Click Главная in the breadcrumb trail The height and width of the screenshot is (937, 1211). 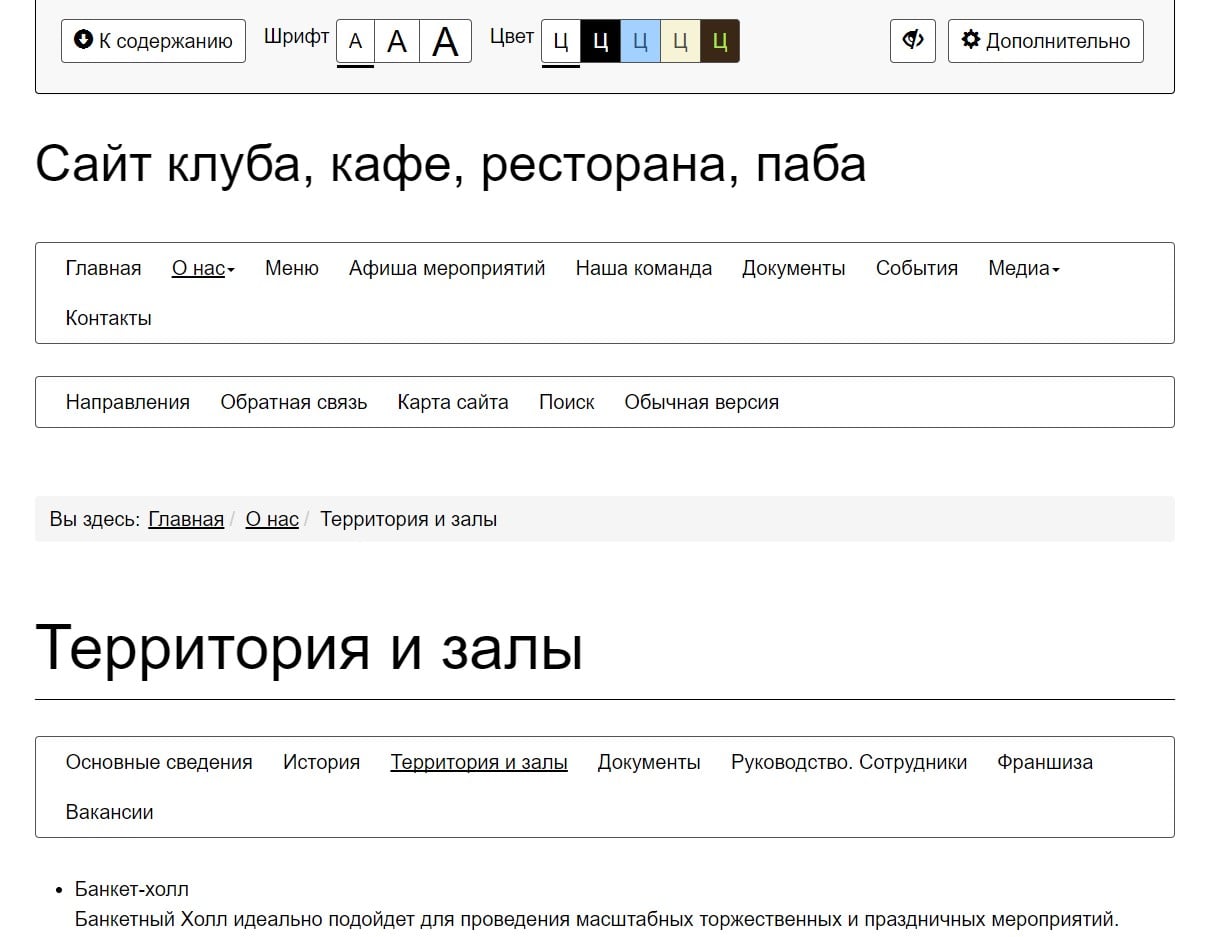tap(186, 519)
